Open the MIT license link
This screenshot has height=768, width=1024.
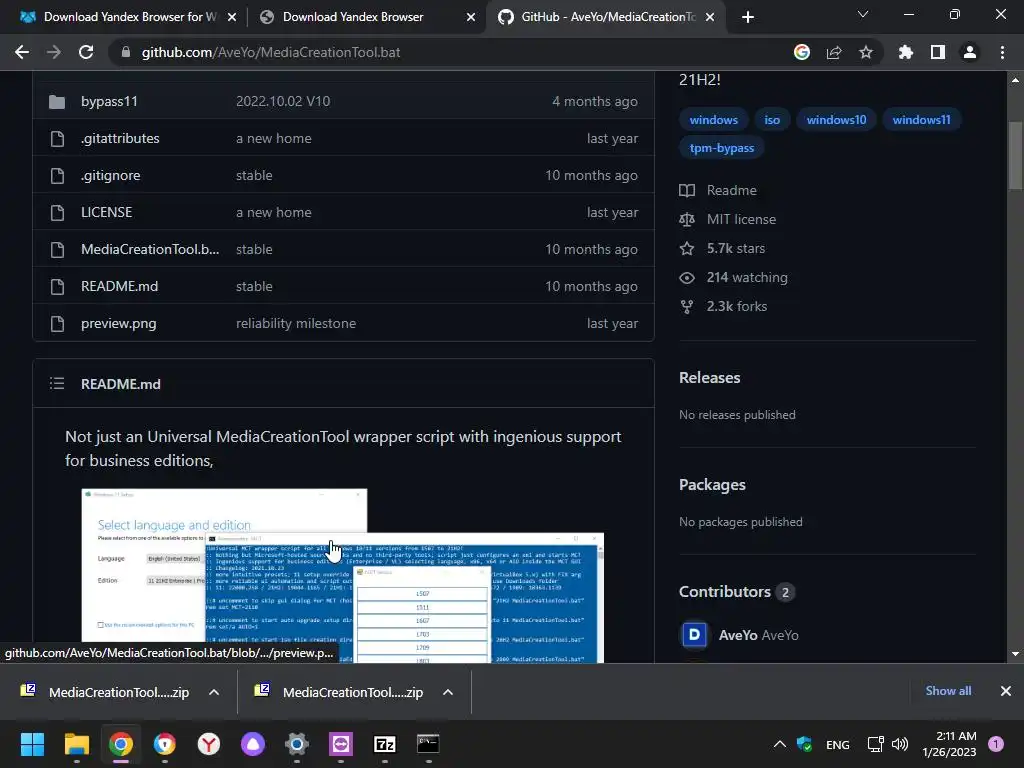(741, 219)
